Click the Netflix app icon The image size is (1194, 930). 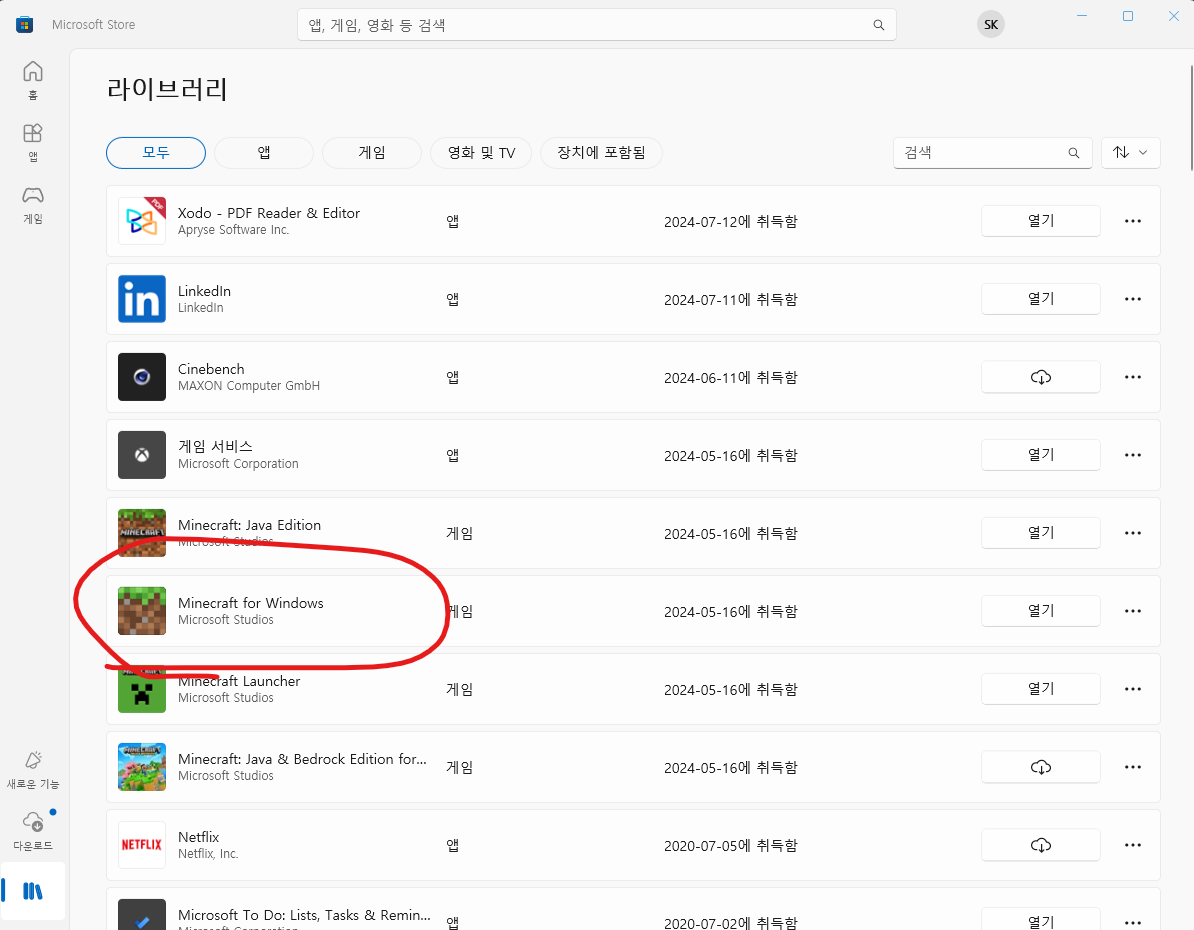point(142,845)
